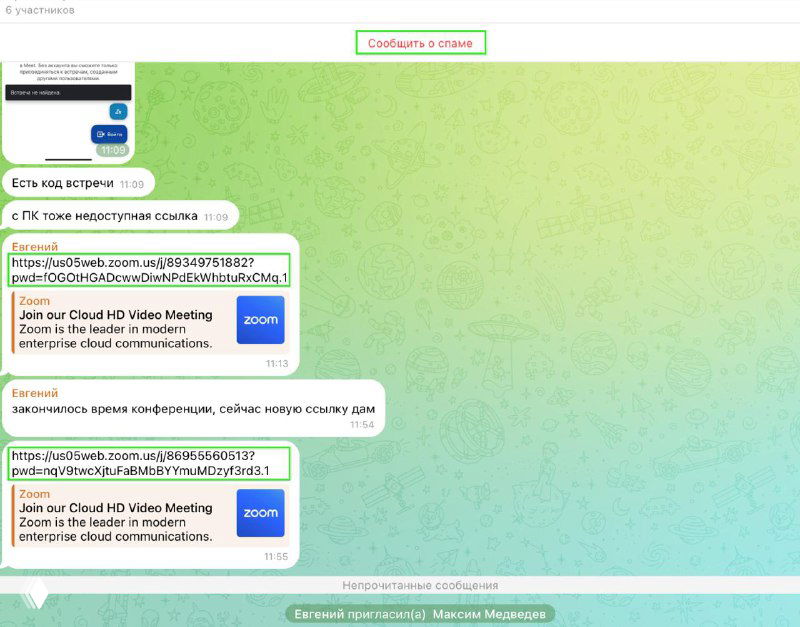Click the orange "Zoom" site name in the 11:55 preview

[34, 494]
